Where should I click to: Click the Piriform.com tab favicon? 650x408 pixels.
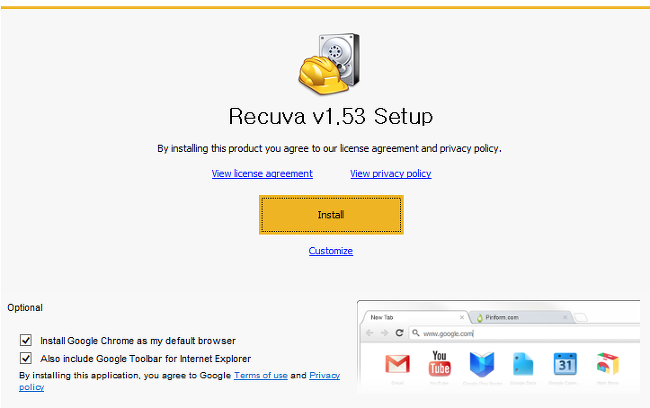[x=480, y=318]
